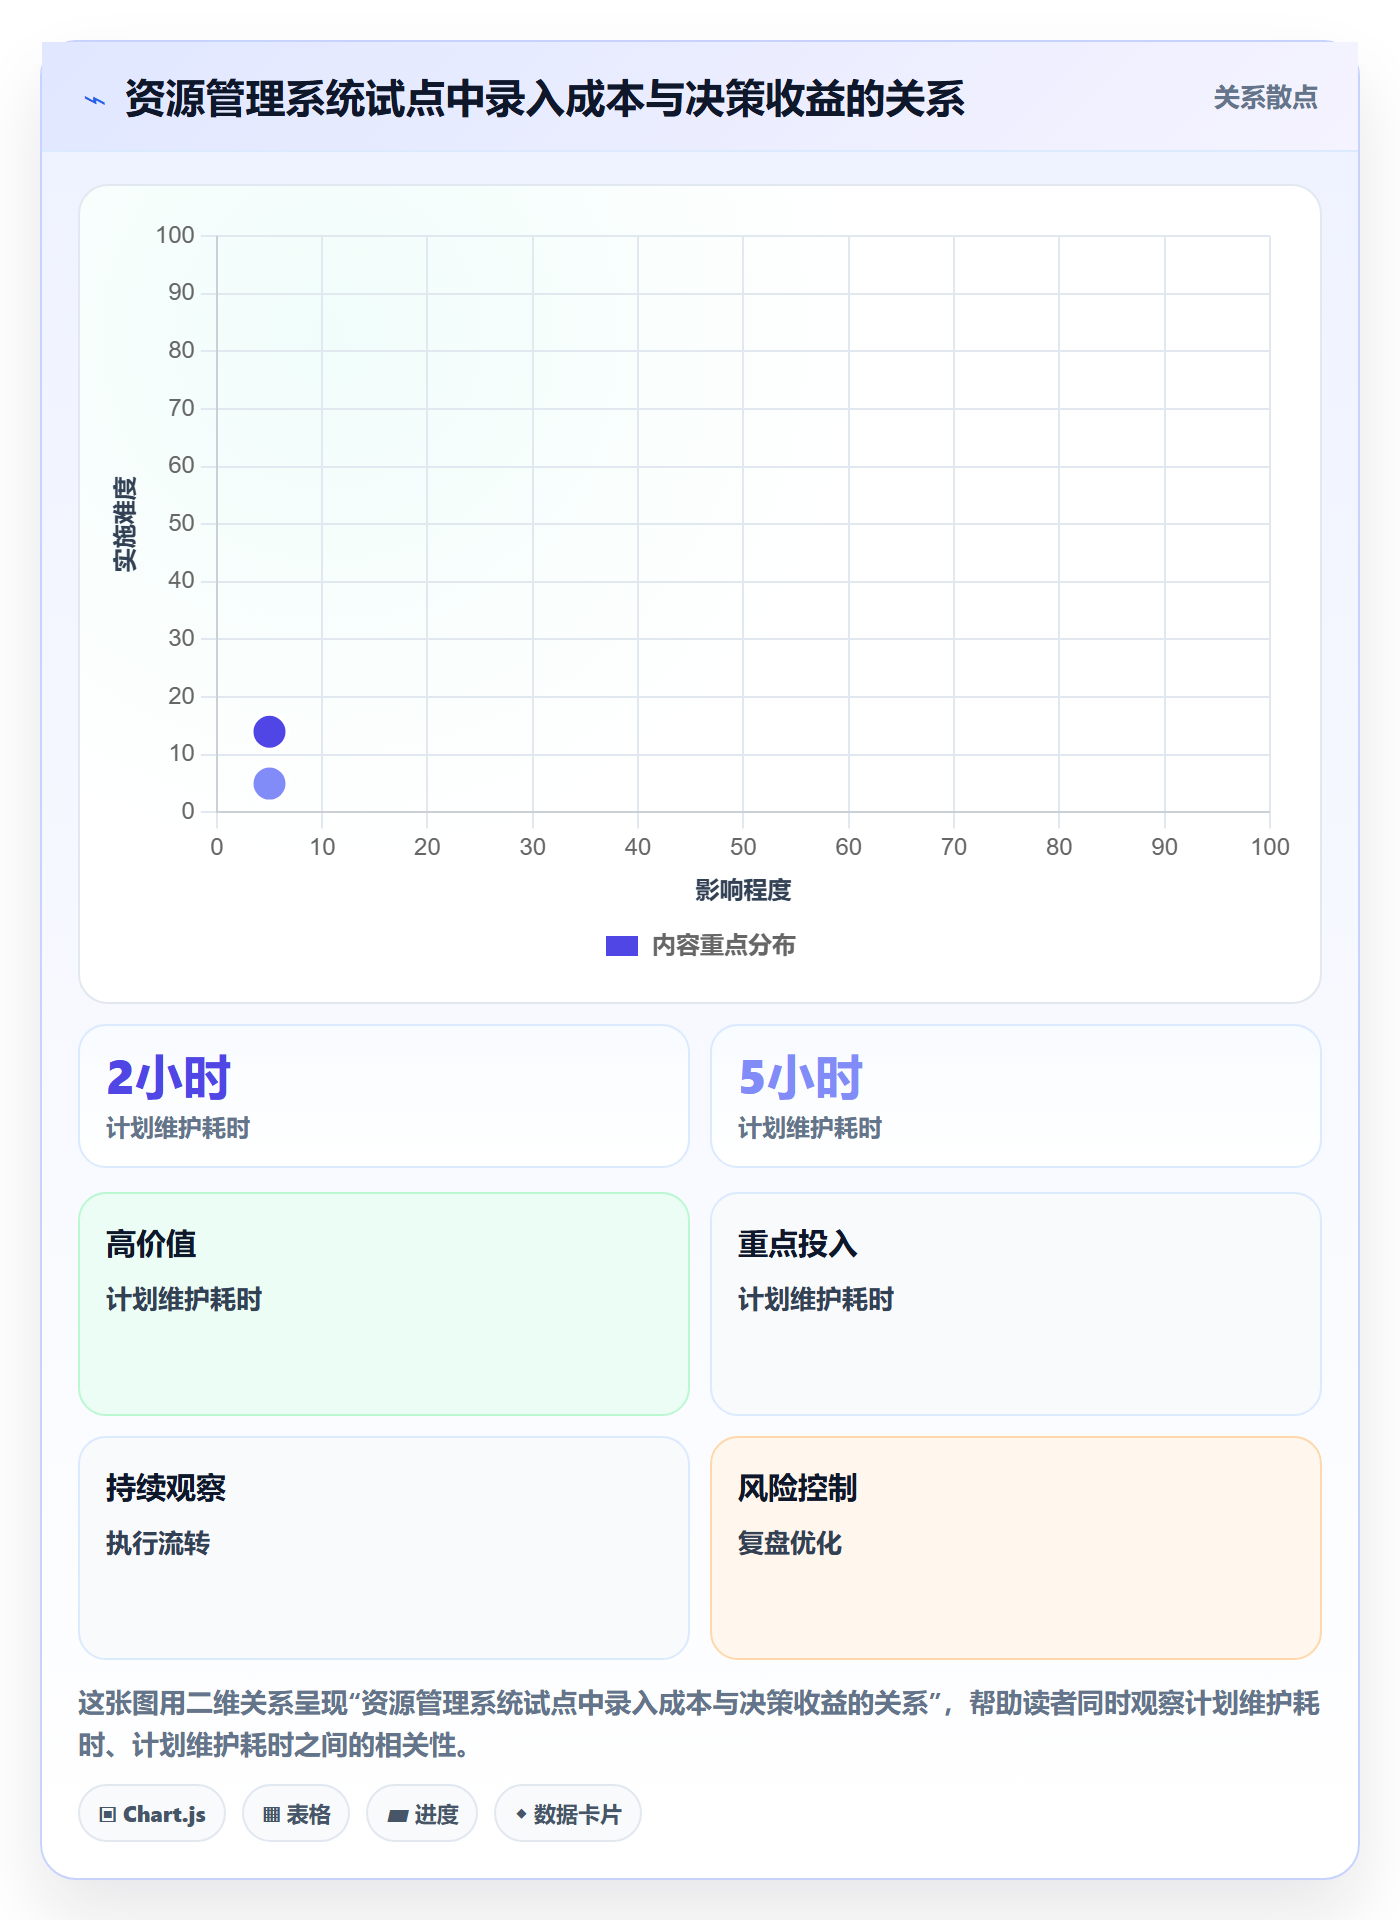The height and width of the screenshot is (1920, 1400).
Task: Click the 内容重点分布 legend label
Action: (723, 946)
